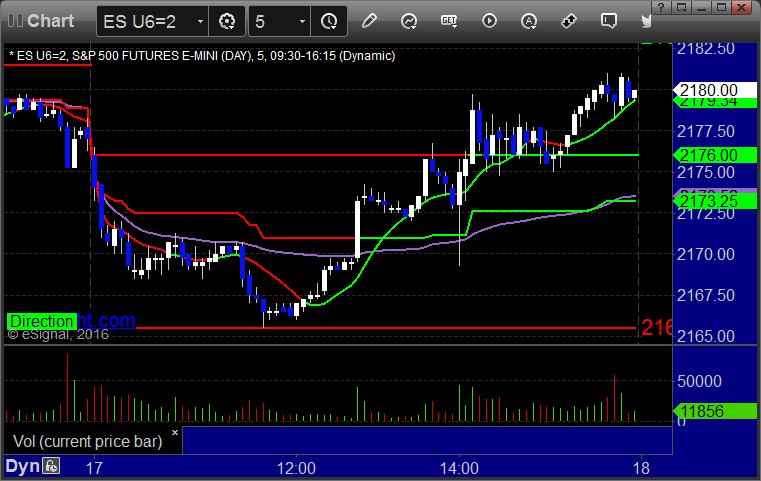Maximize the chart window
The image size is (761, 481).
[722, 7]
